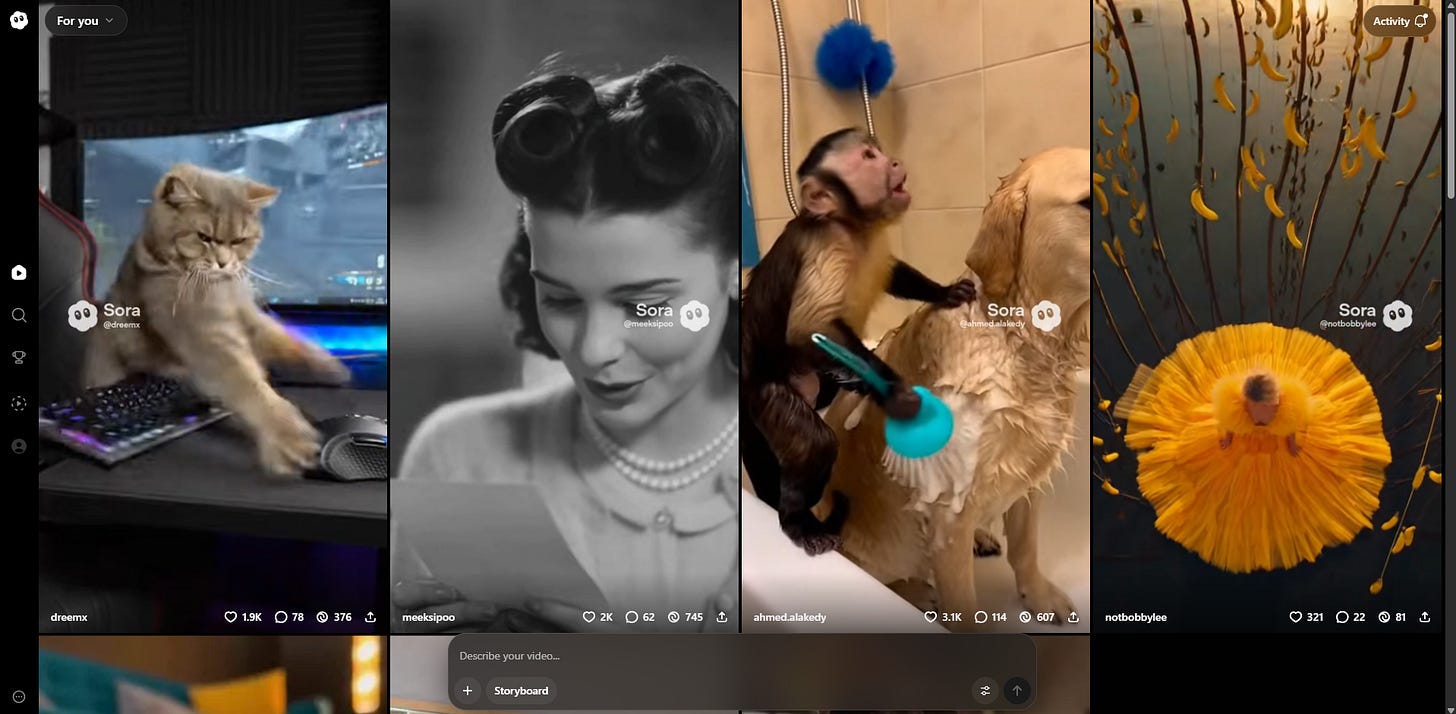Open meeksipoo profile username link

(x=428, y=617)
